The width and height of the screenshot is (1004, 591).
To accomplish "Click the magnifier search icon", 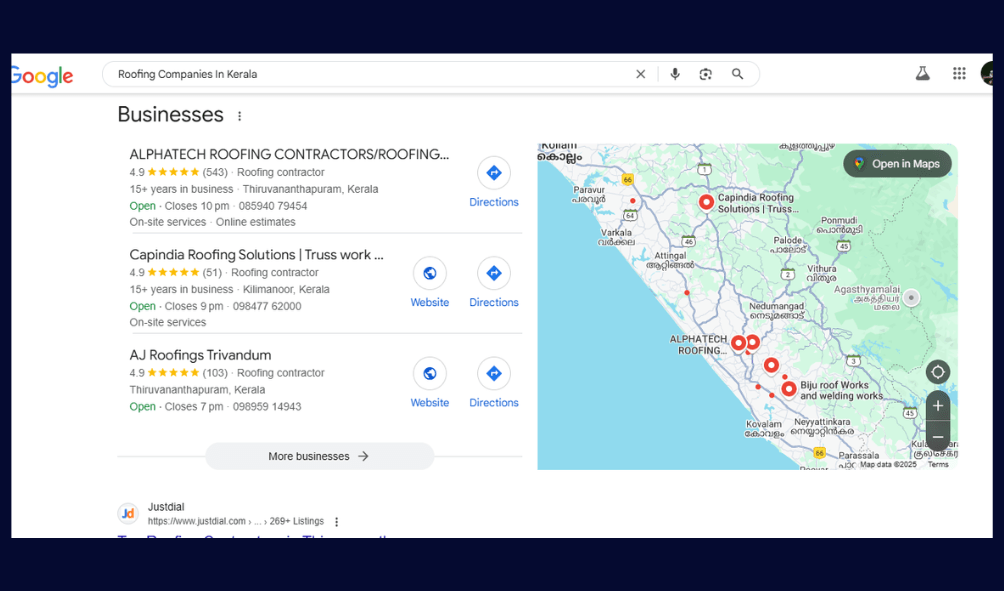I will (x=738, y=74).
